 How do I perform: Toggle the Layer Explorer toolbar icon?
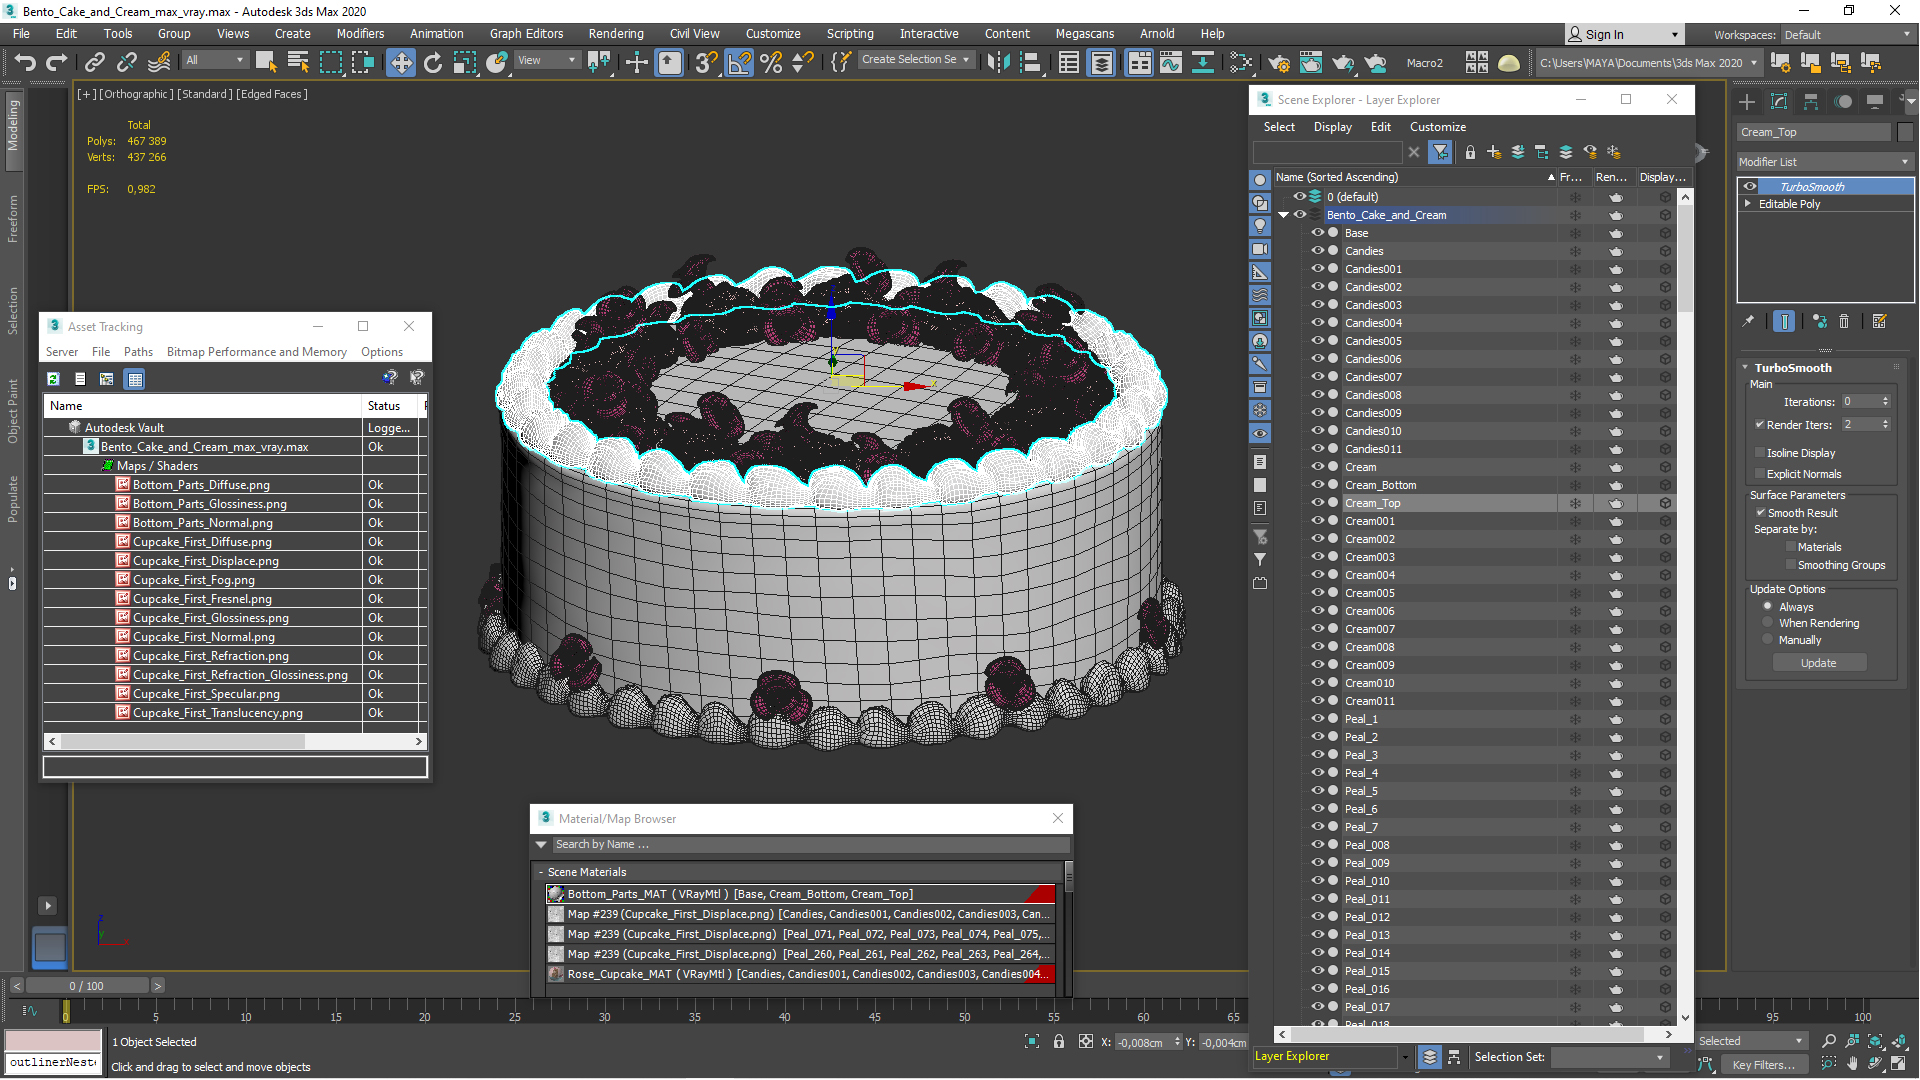tap(1101, 62)
